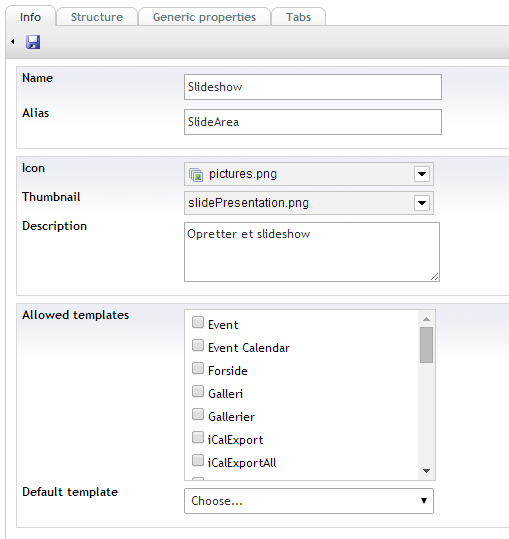
Task: Toggle the Galleri template checkbox
Action: (x=198, y=392)
